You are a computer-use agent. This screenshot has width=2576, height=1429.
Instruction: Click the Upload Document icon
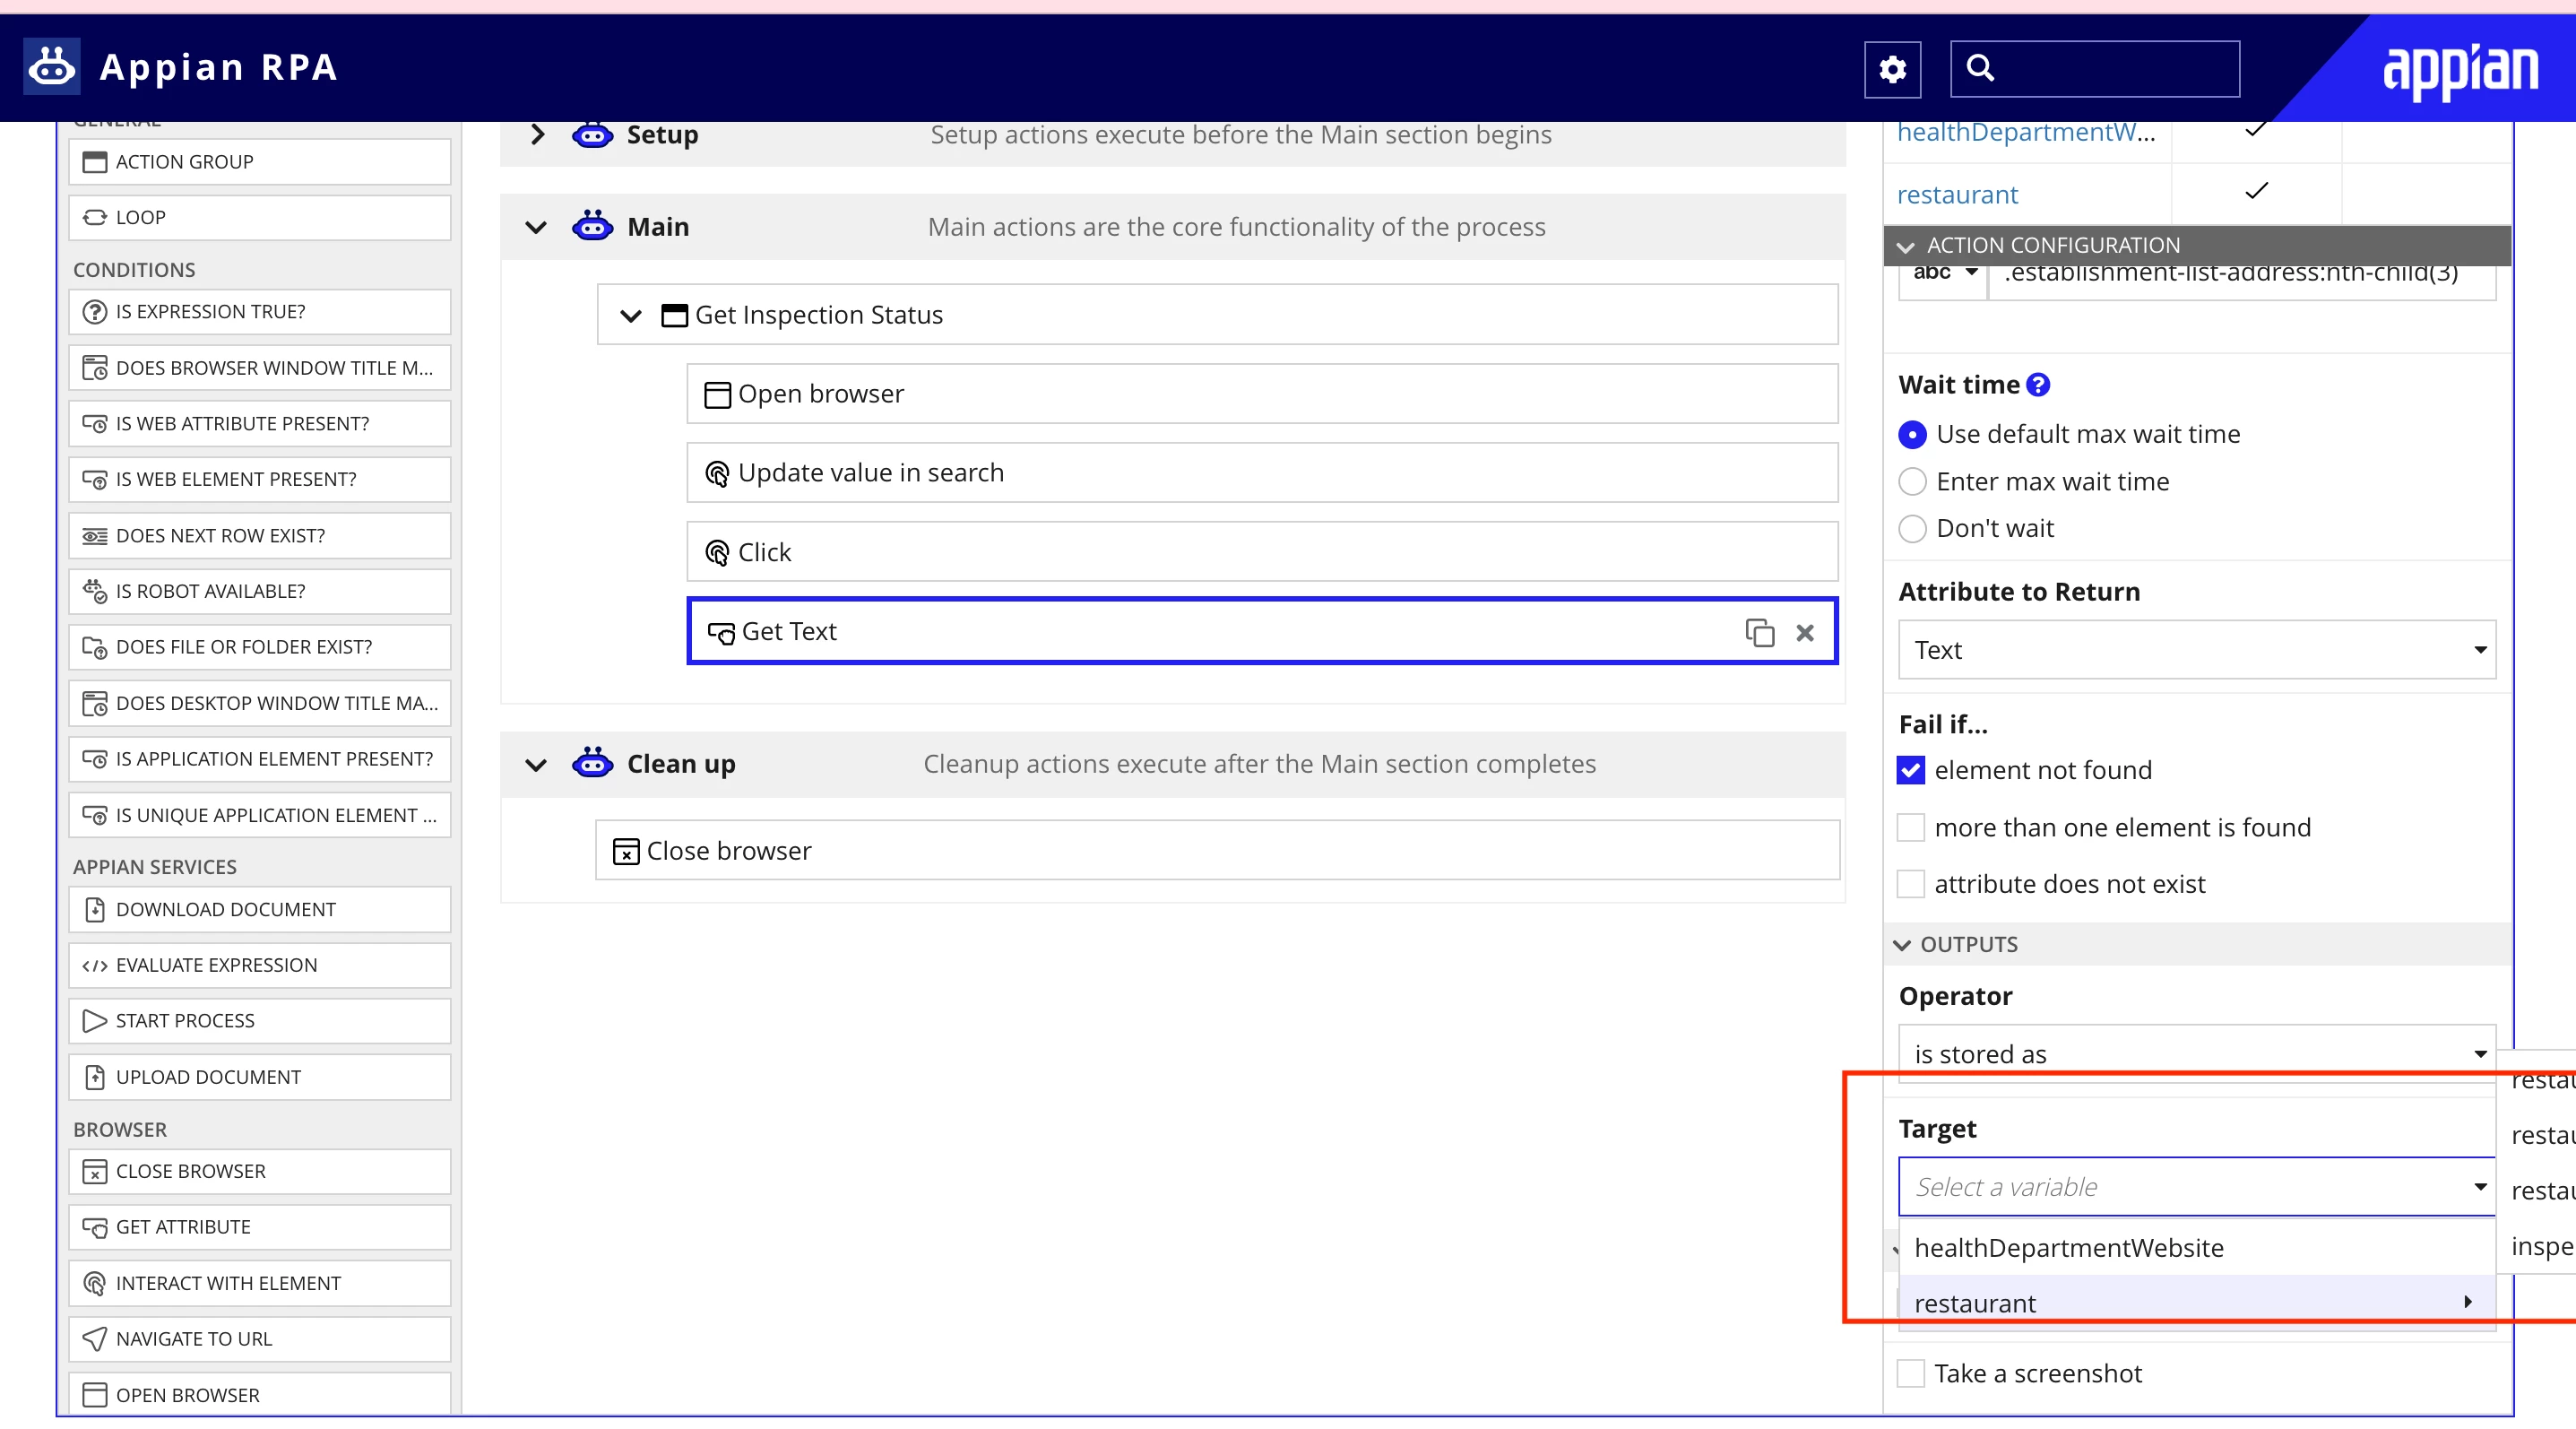95,1077
